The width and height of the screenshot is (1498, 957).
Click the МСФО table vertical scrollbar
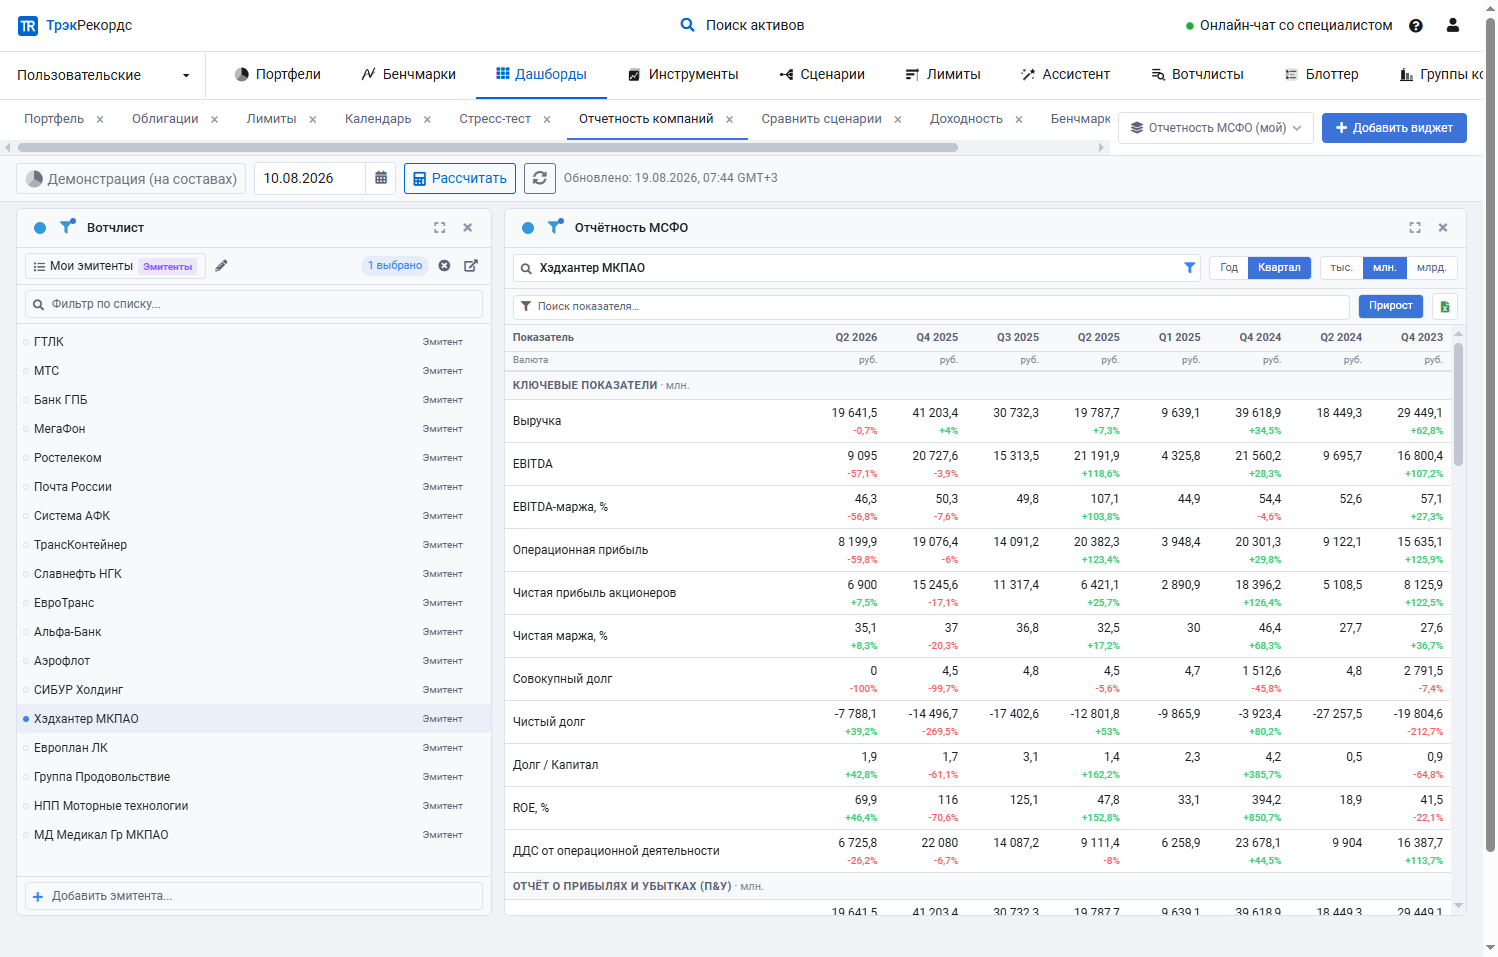[x=1458, y=405]
